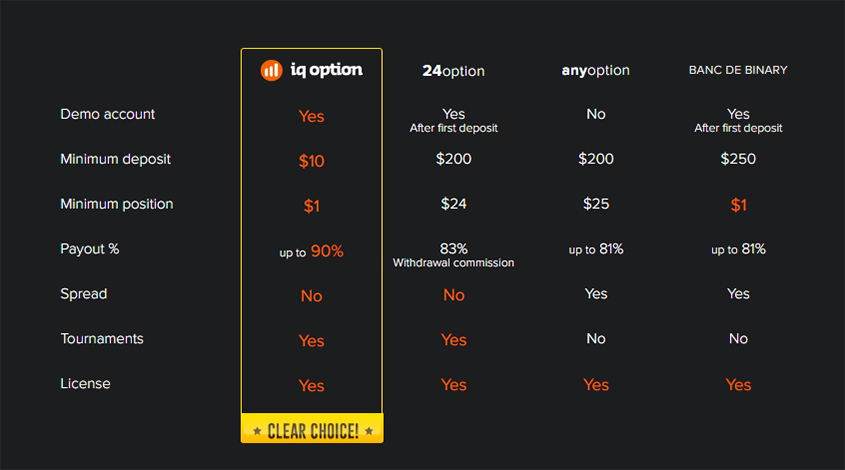Click the Minimum deposit row label
Screen dimensions: 845x470
[115, 160]
